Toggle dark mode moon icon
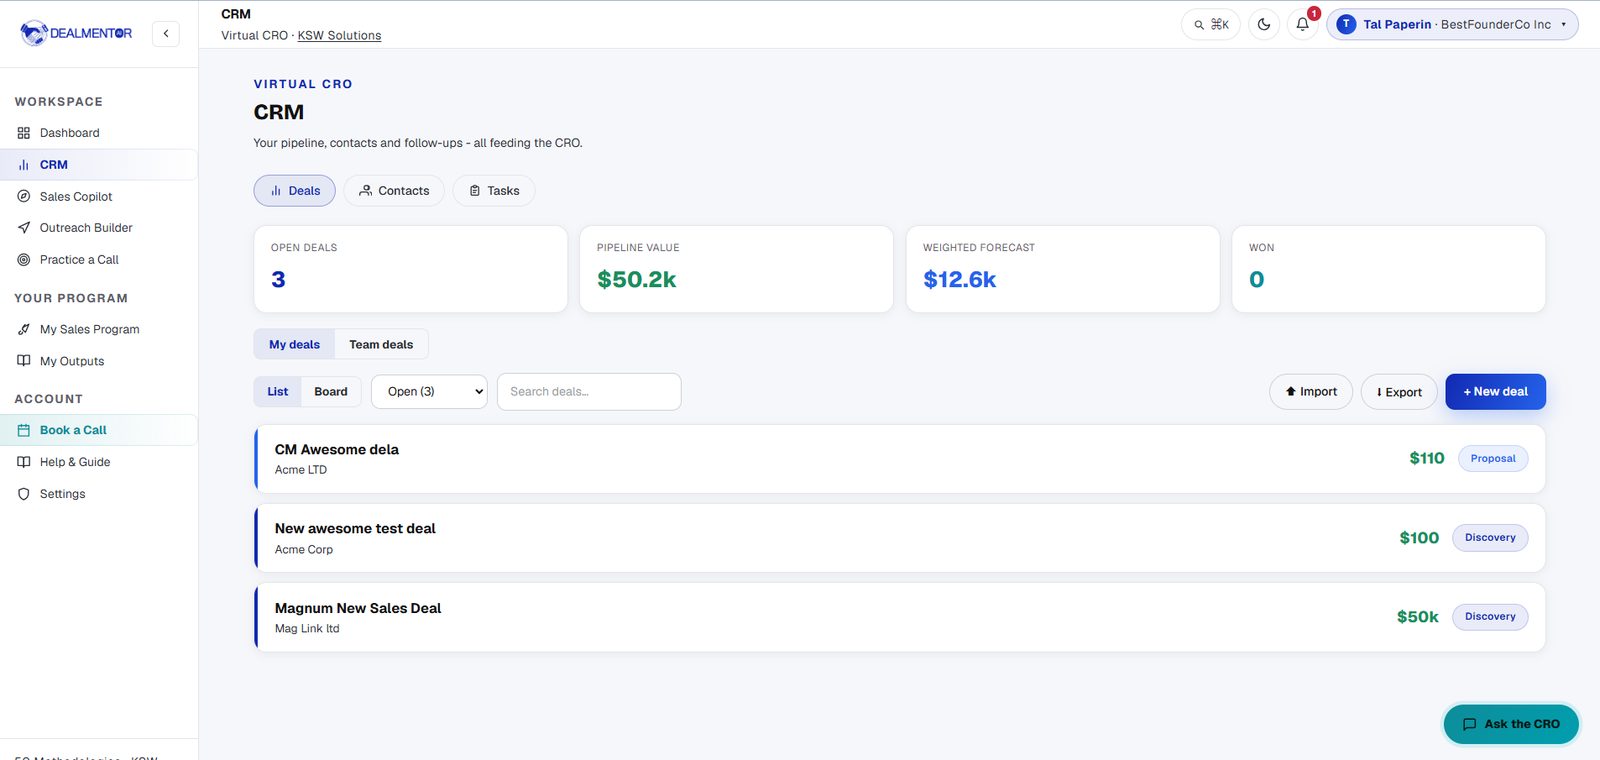1600x760 pixels. (x=1264, y=24)
